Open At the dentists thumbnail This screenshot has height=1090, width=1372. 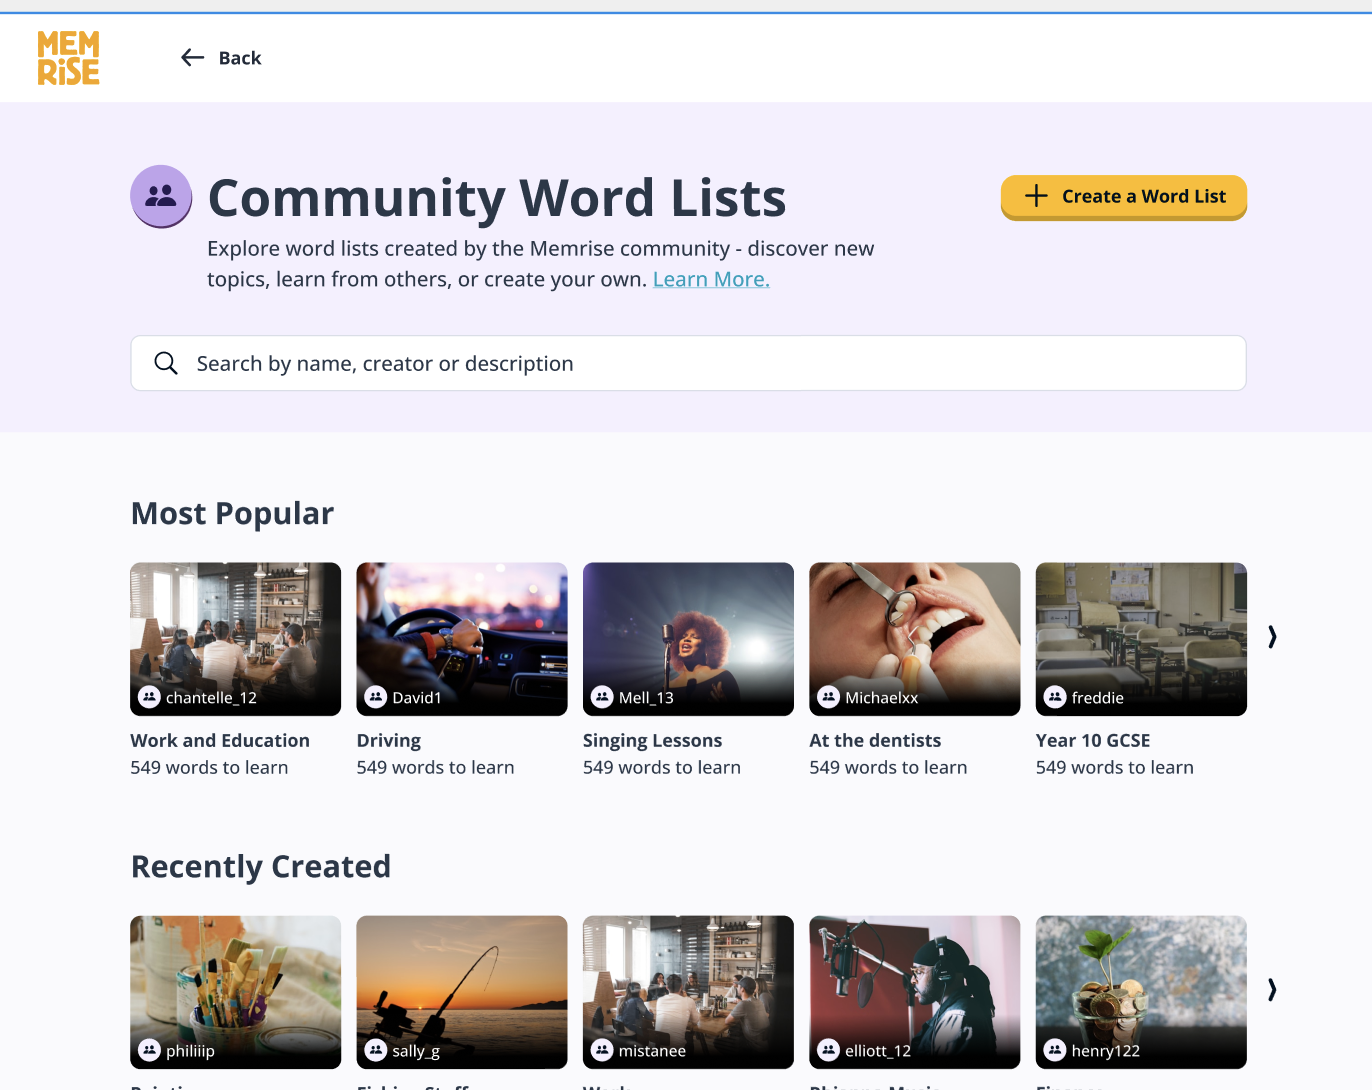click(915, 639)
